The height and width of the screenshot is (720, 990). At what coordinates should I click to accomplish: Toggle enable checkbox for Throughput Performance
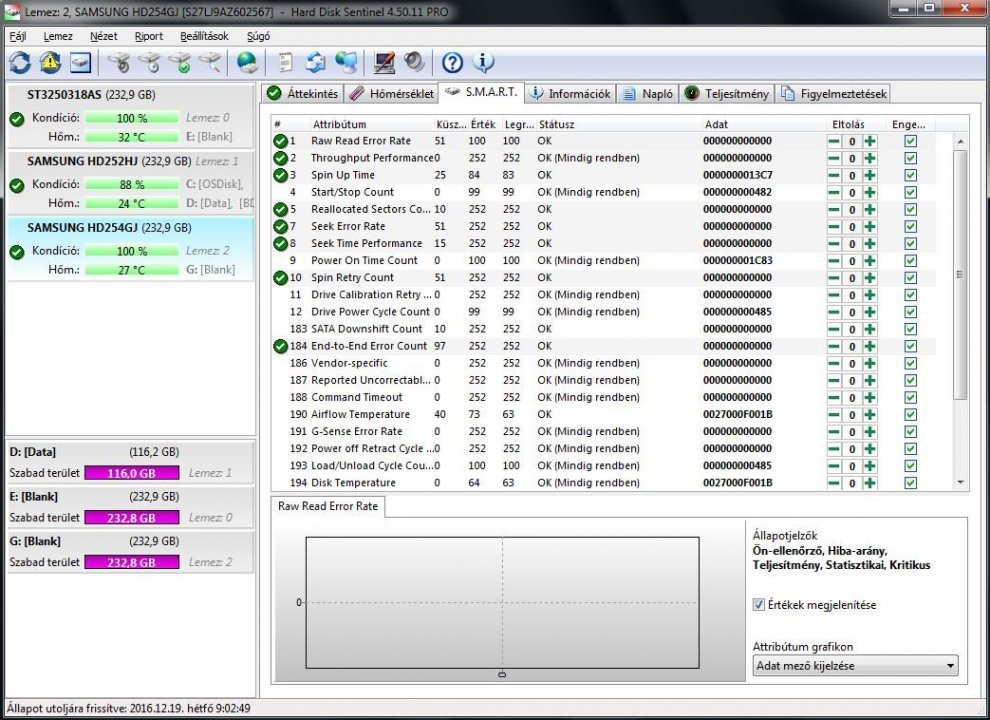910,159
